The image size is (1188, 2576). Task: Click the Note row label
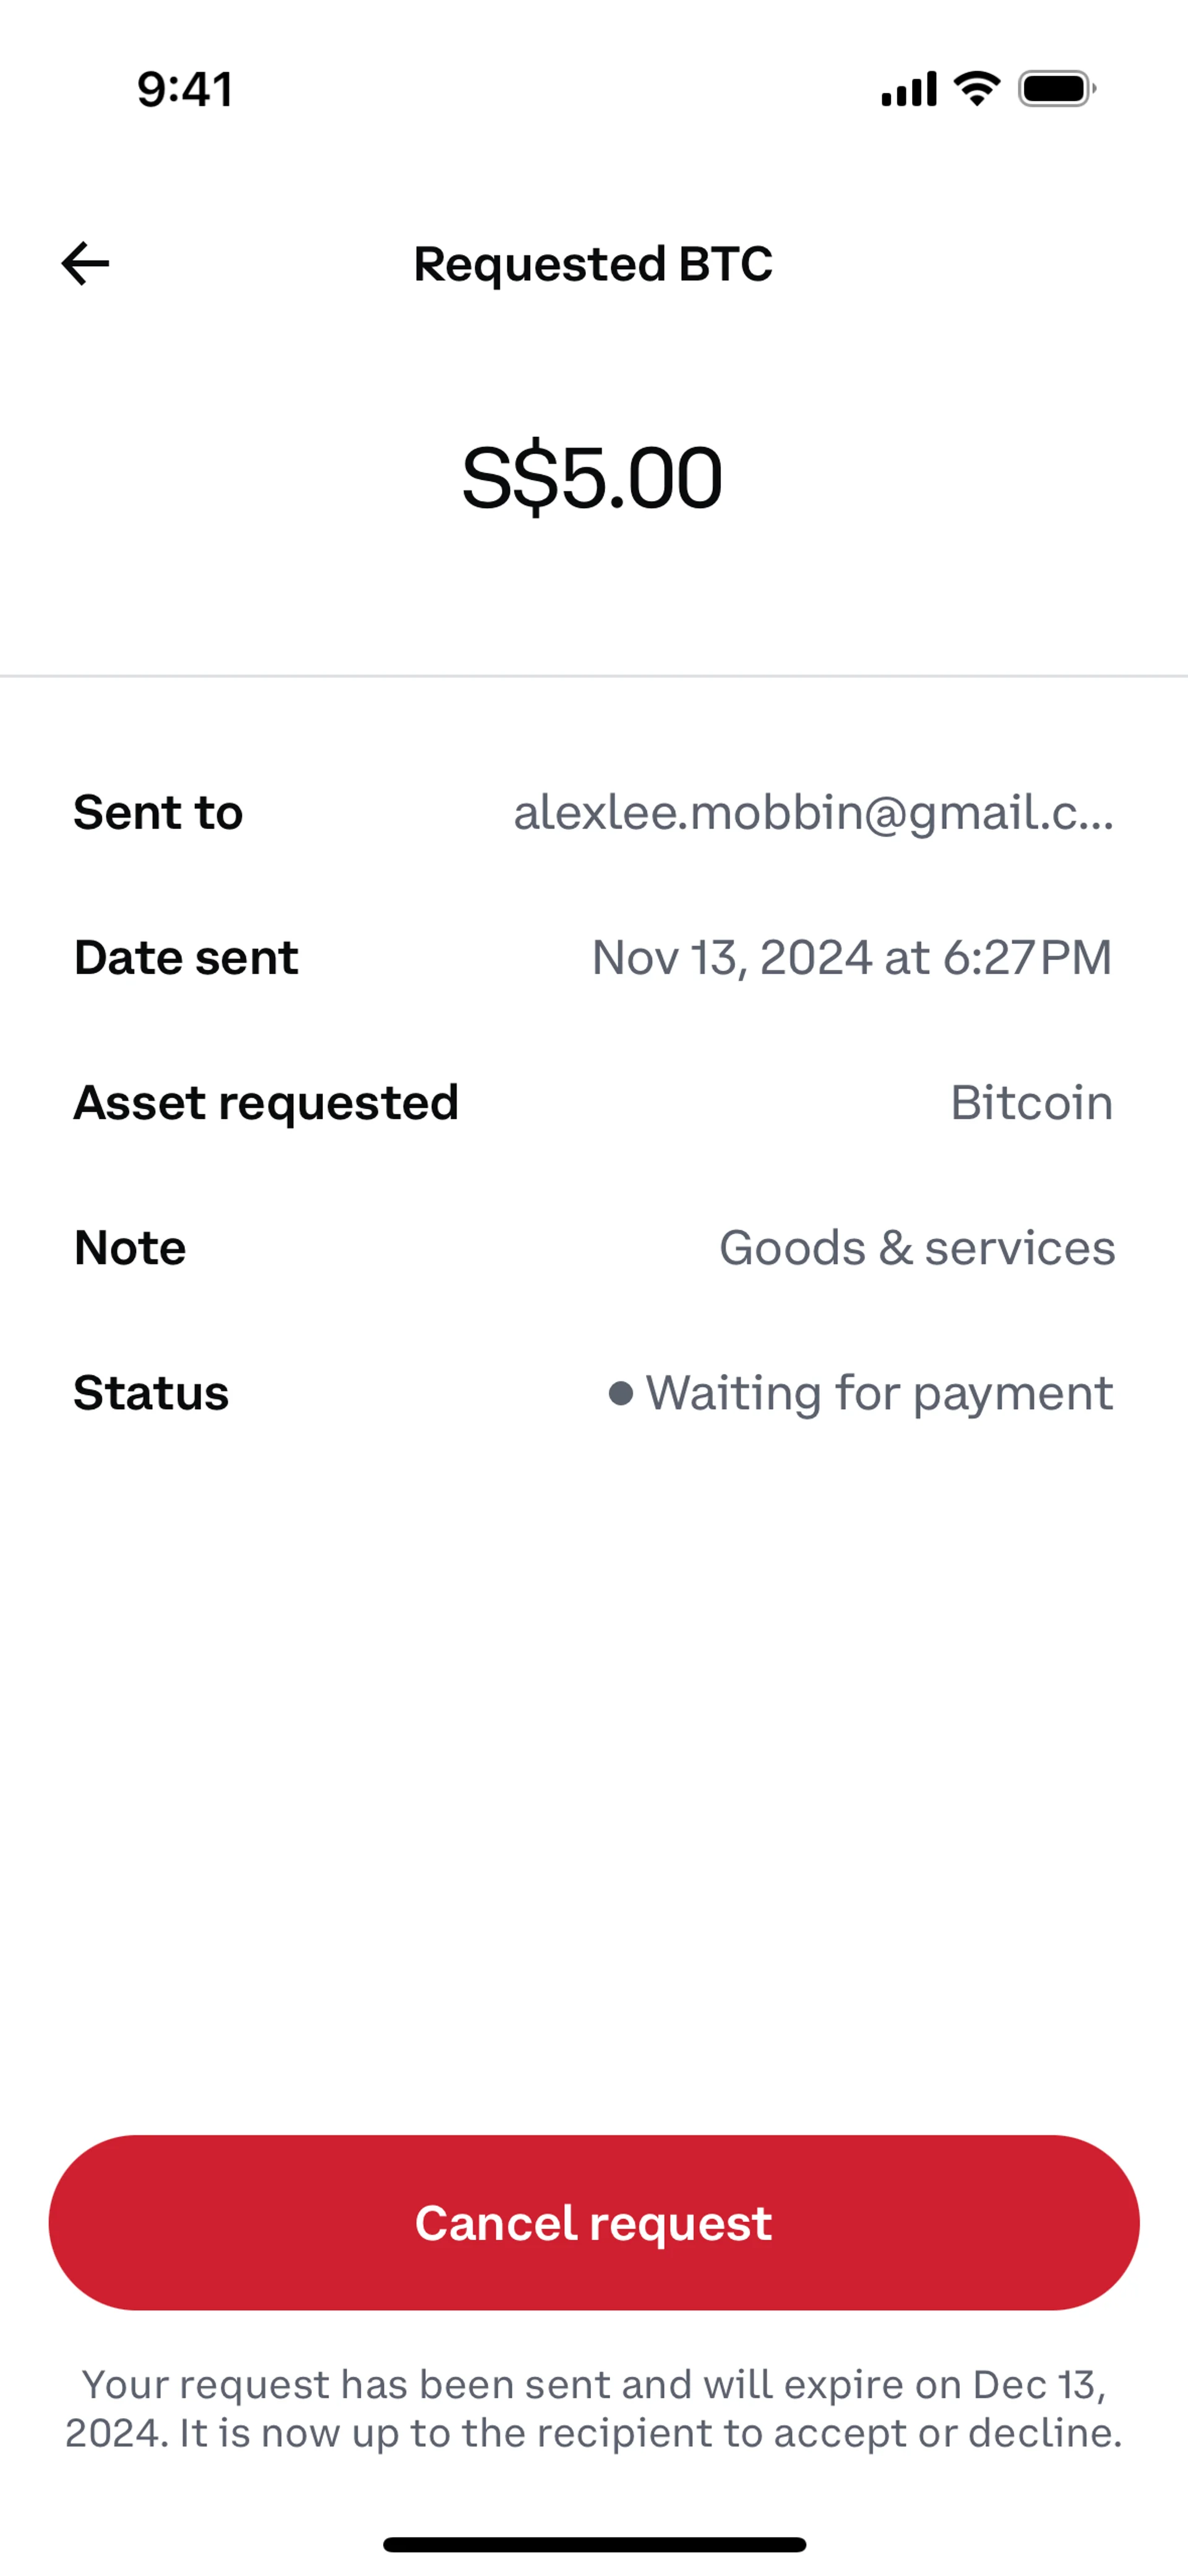tap(130, 1248)
